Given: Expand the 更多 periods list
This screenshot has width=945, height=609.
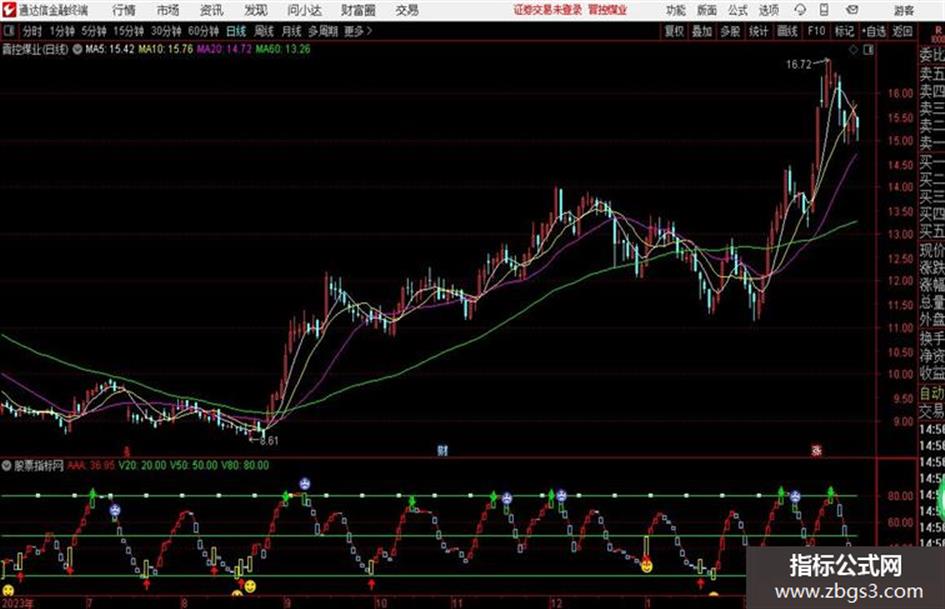Looking at the screenshot, I should (358, 31).
